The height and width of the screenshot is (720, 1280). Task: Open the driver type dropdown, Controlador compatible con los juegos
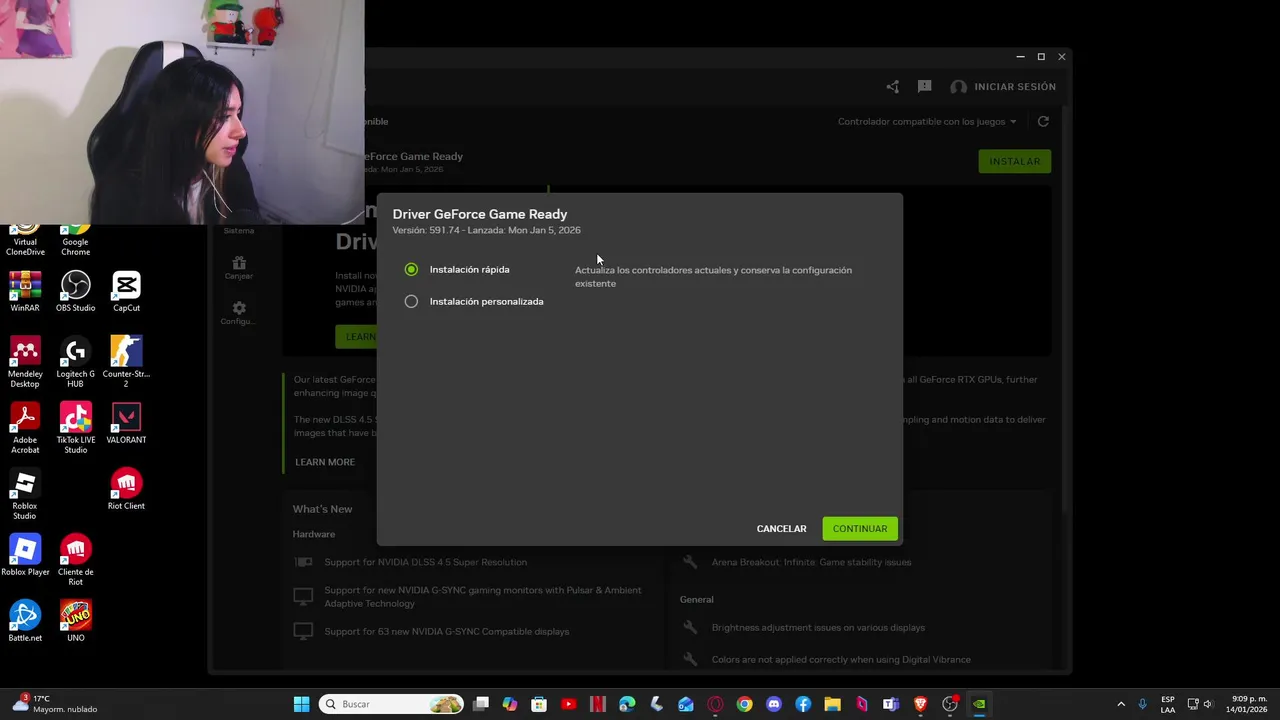927,122
